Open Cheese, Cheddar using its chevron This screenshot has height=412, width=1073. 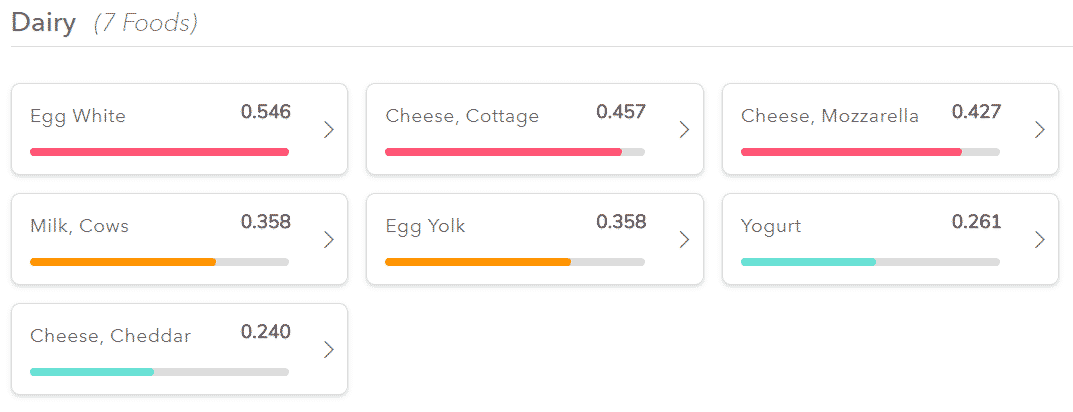click(329, 350)
